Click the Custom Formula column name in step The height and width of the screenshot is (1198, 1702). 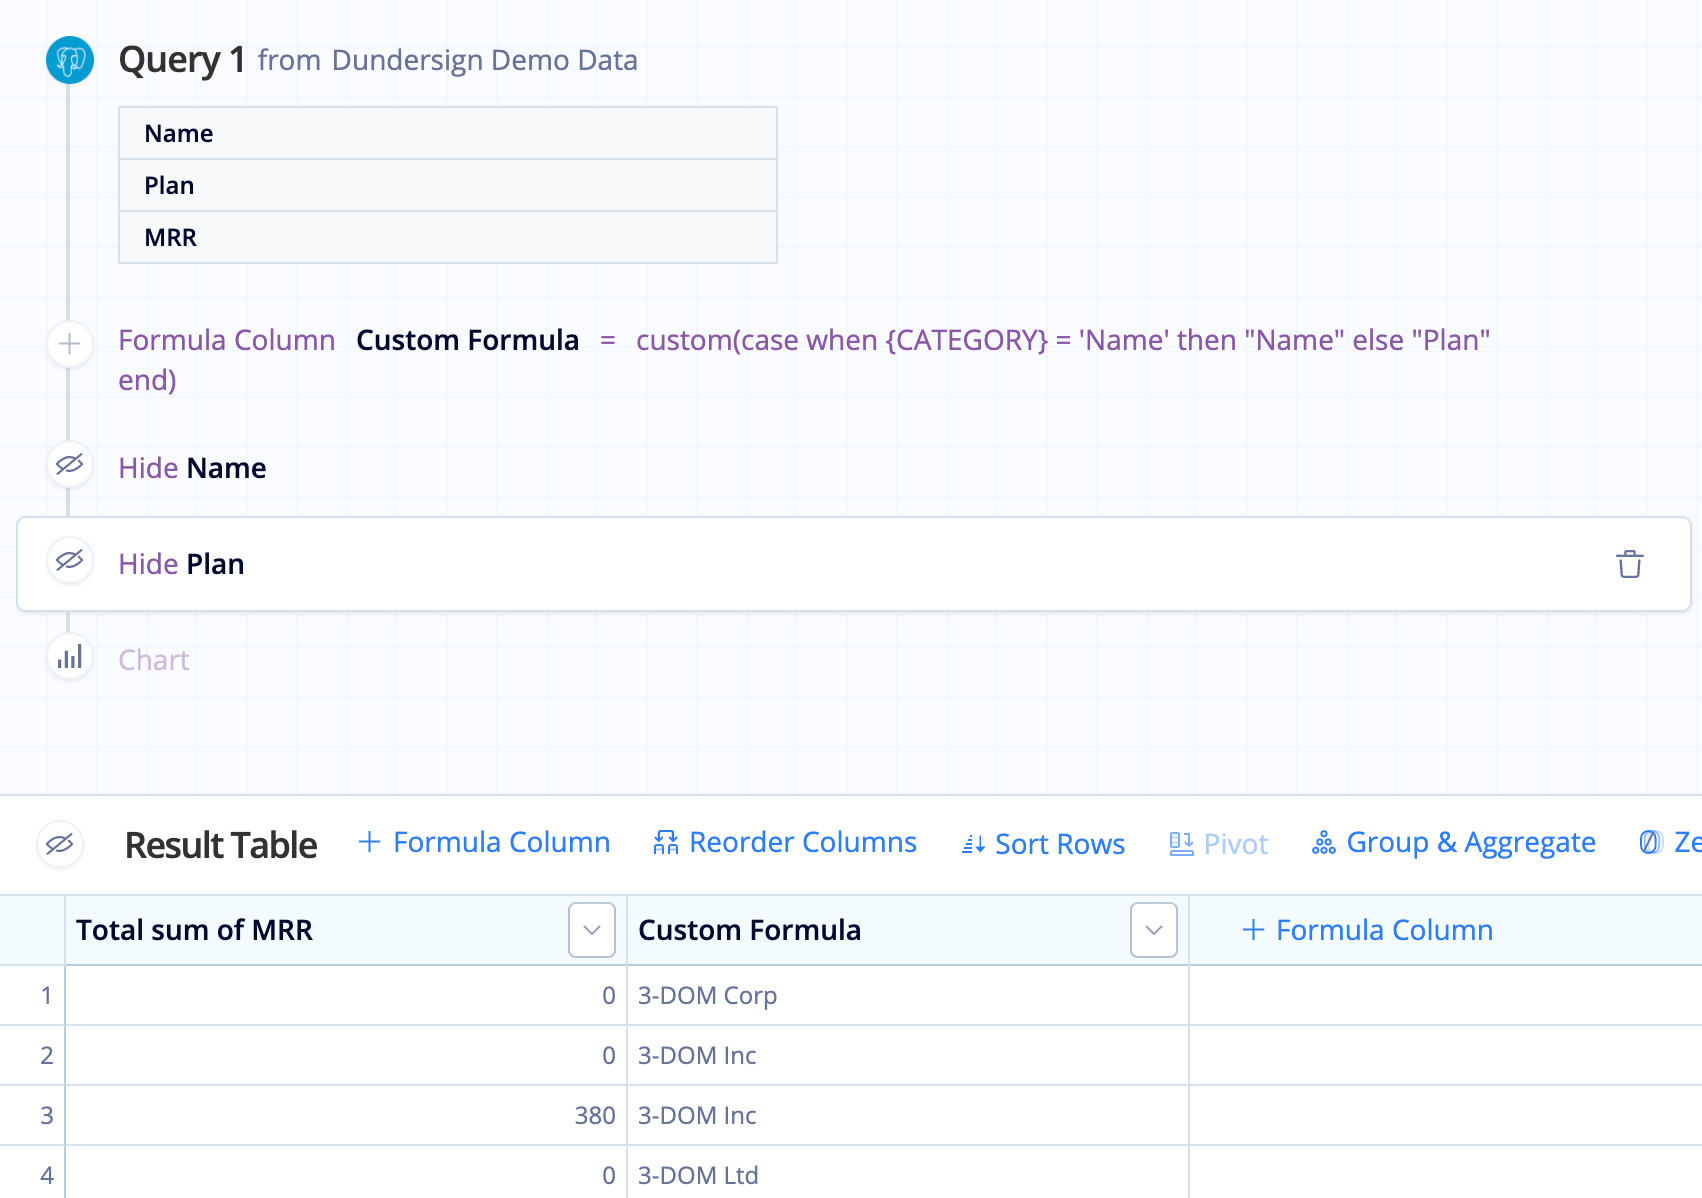[468, 340]
